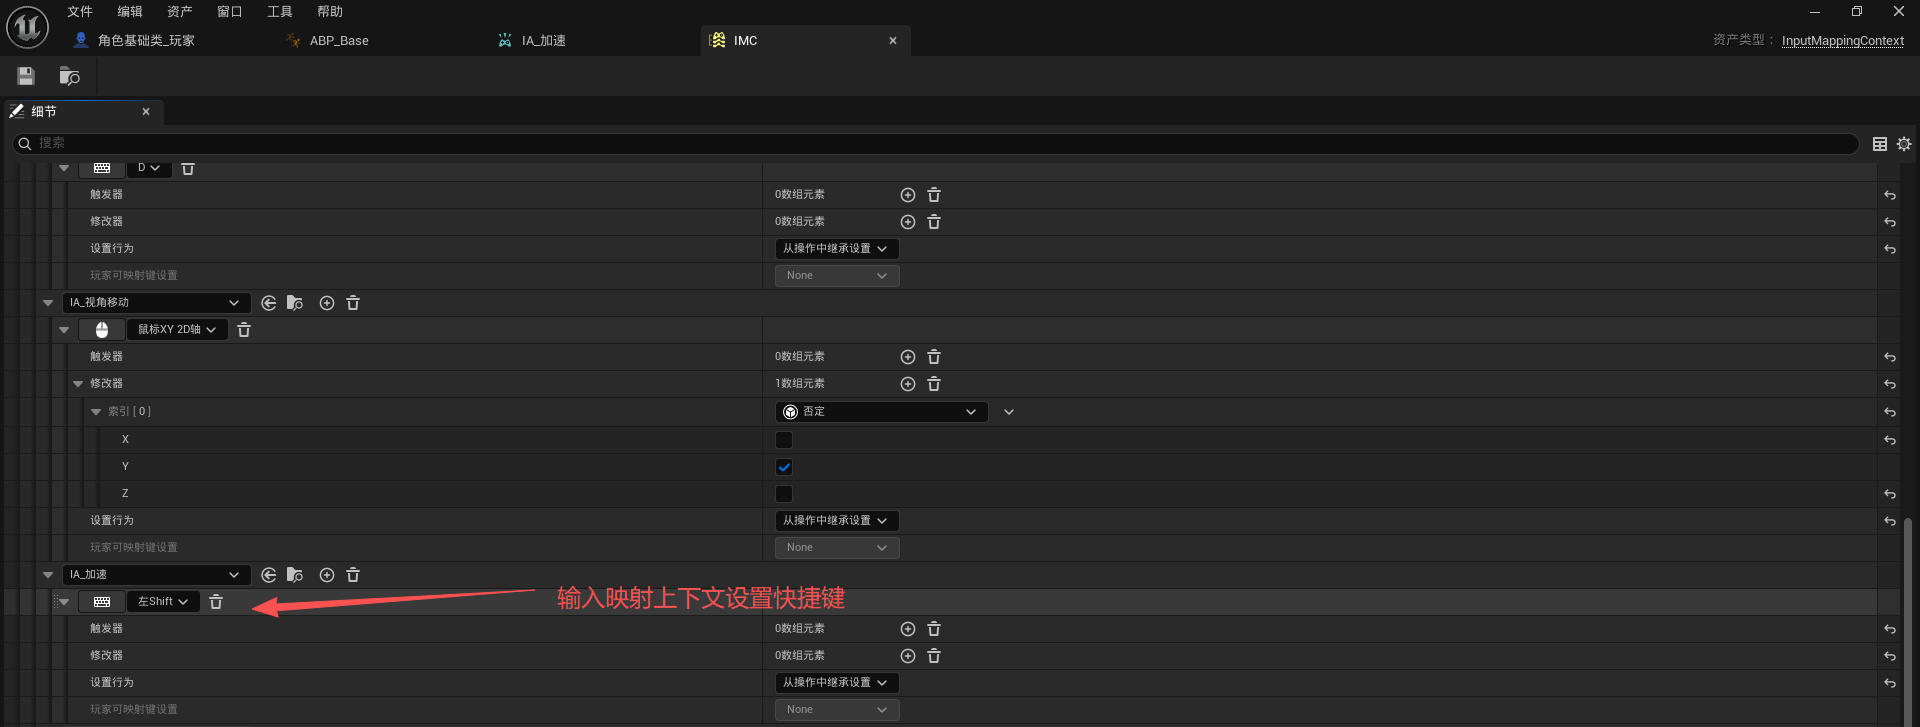Open the 左Shift key dropdown

tap(163, 602)
